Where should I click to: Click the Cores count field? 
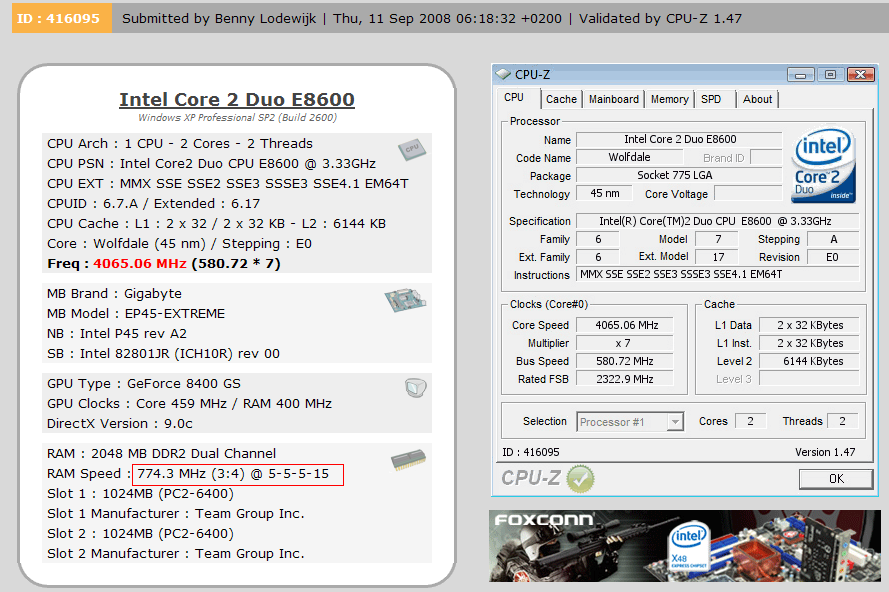pos(751,421)
